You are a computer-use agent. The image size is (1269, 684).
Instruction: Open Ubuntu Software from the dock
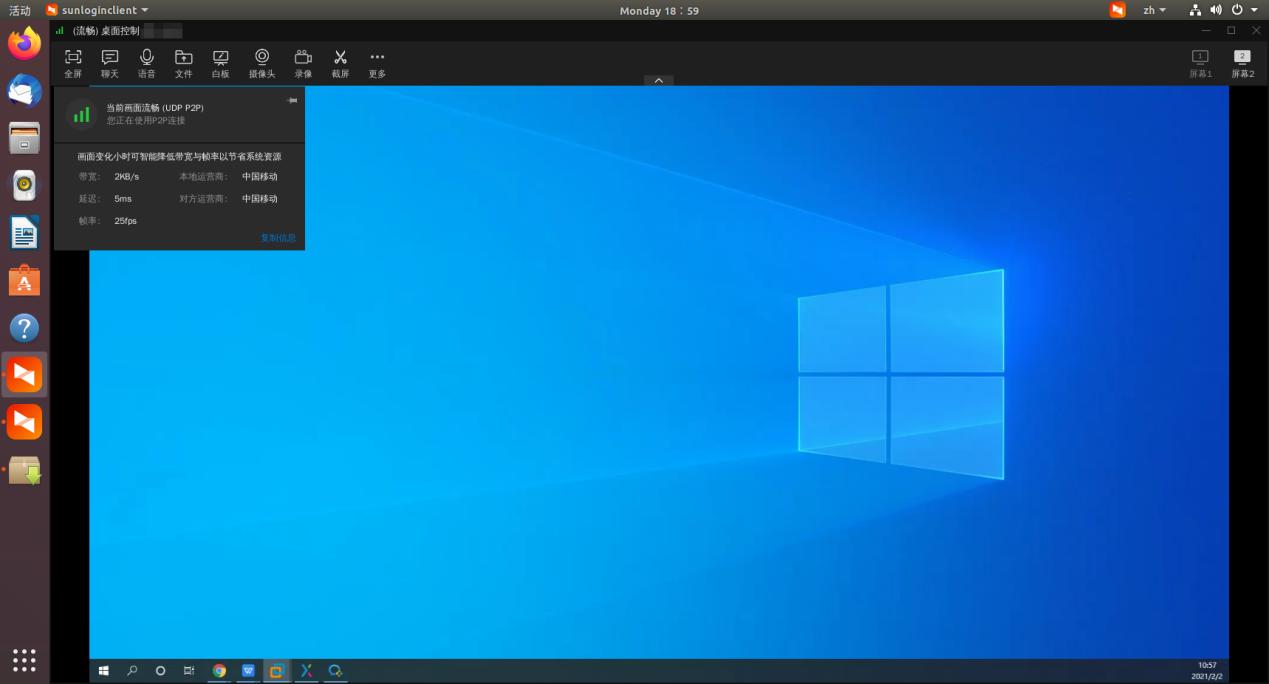coord(25,280)
